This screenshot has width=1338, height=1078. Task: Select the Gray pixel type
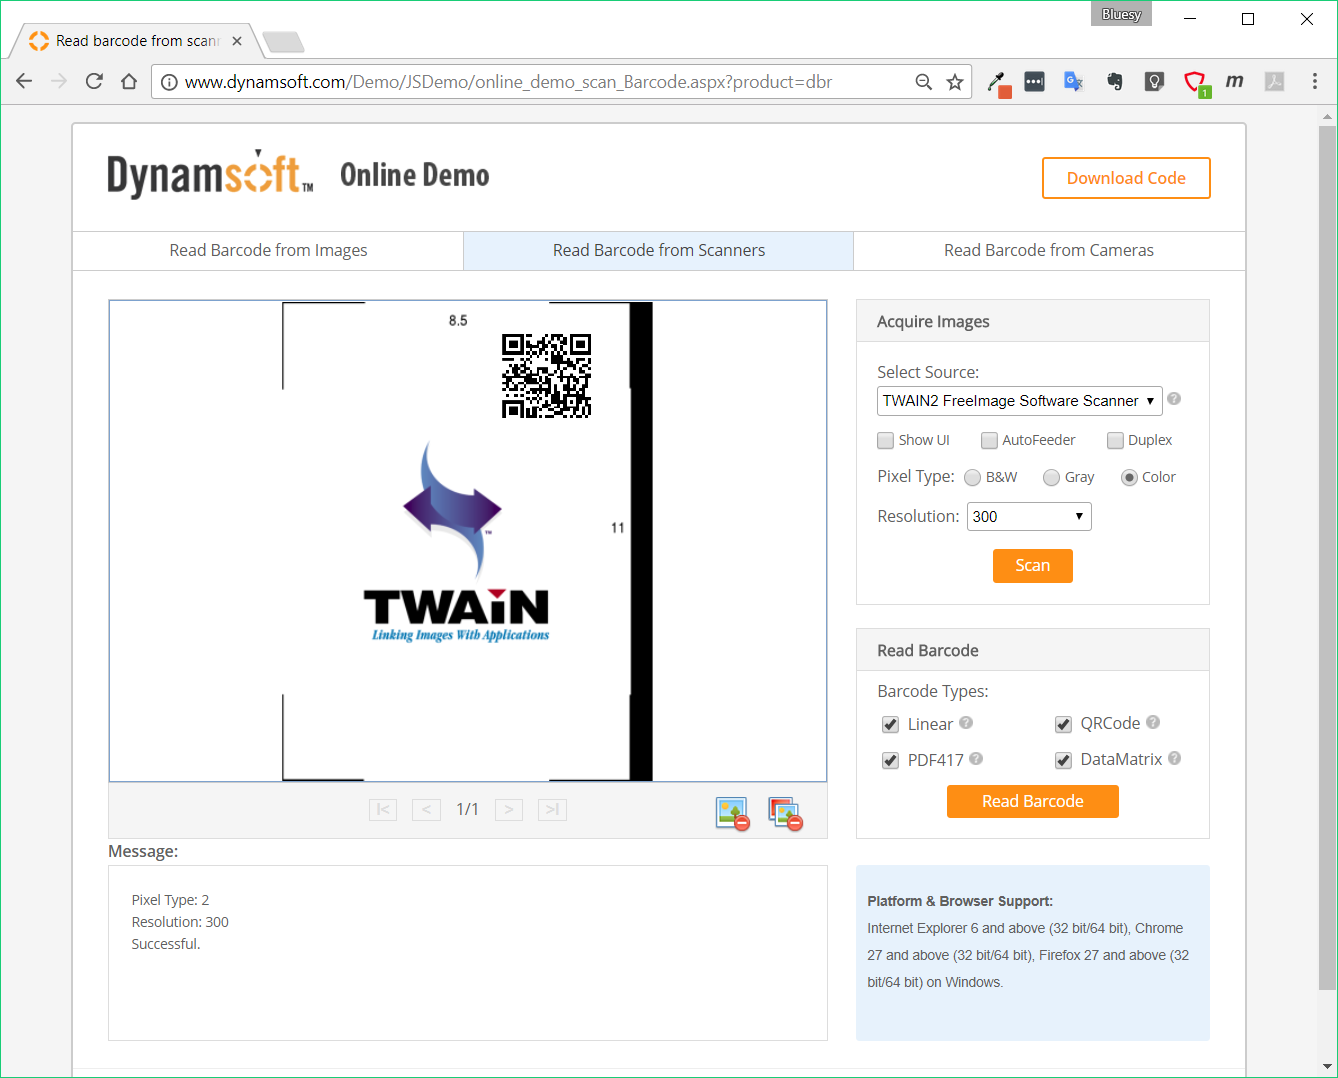pyautogui.click(x=1051, y=478)
